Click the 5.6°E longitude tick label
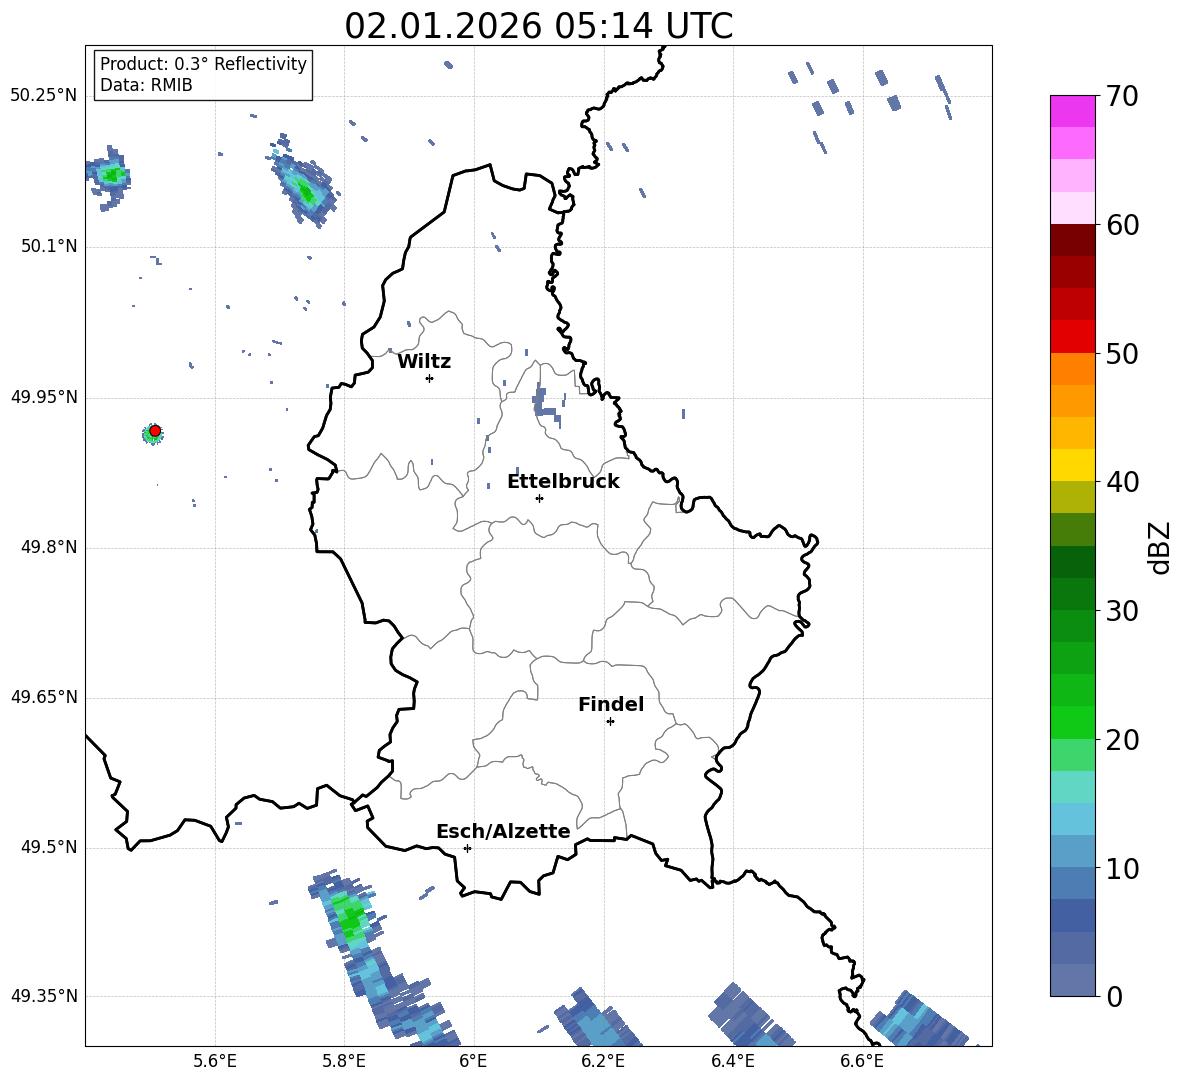This screenshot has width=1184, height=1081. click(x=215, y=1062)
